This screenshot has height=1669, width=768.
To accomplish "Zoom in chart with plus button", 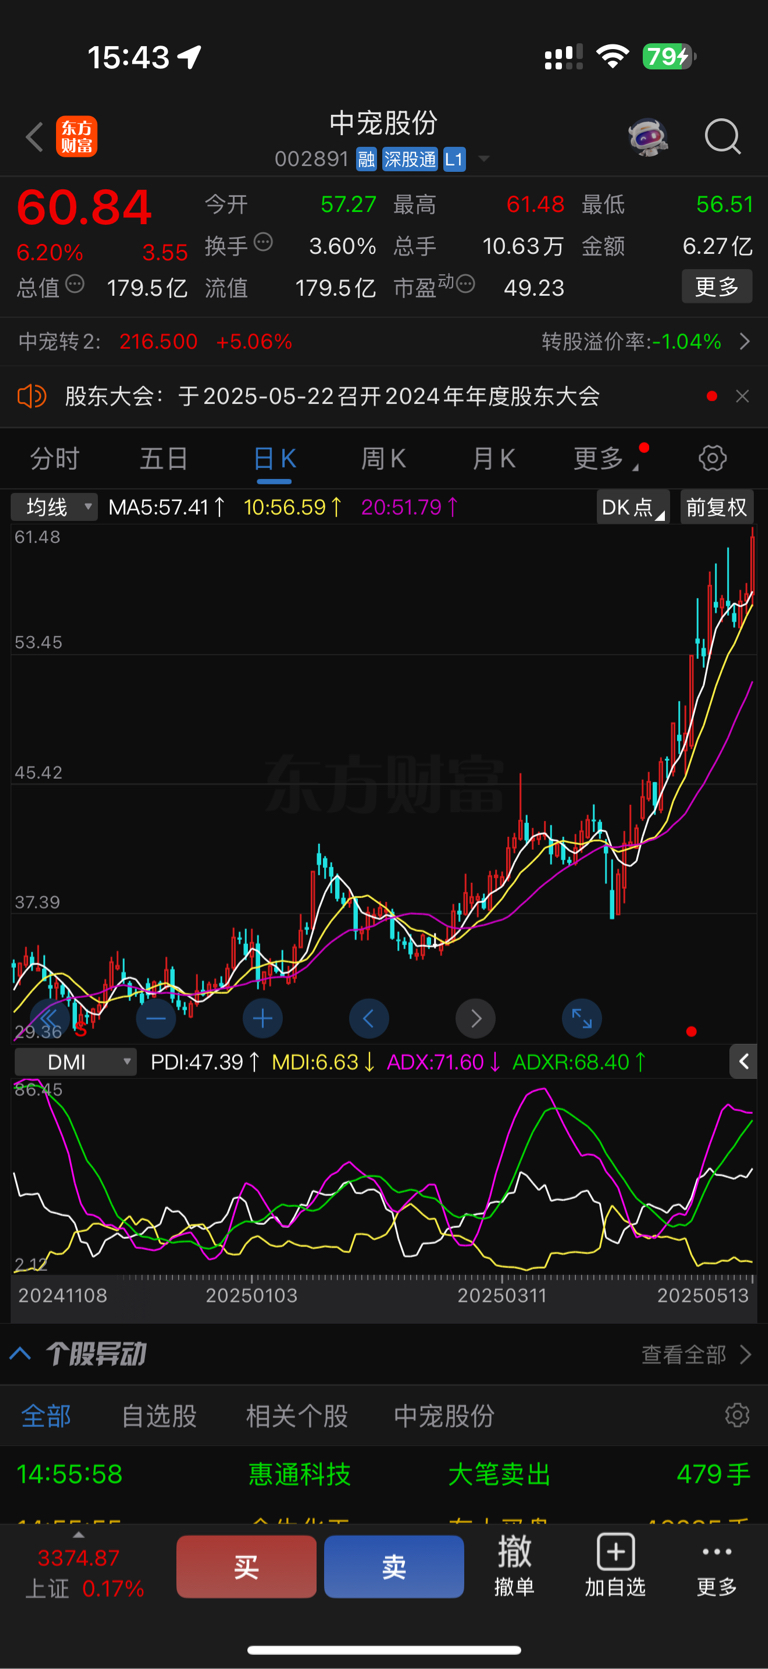I will pos(263,1018).
